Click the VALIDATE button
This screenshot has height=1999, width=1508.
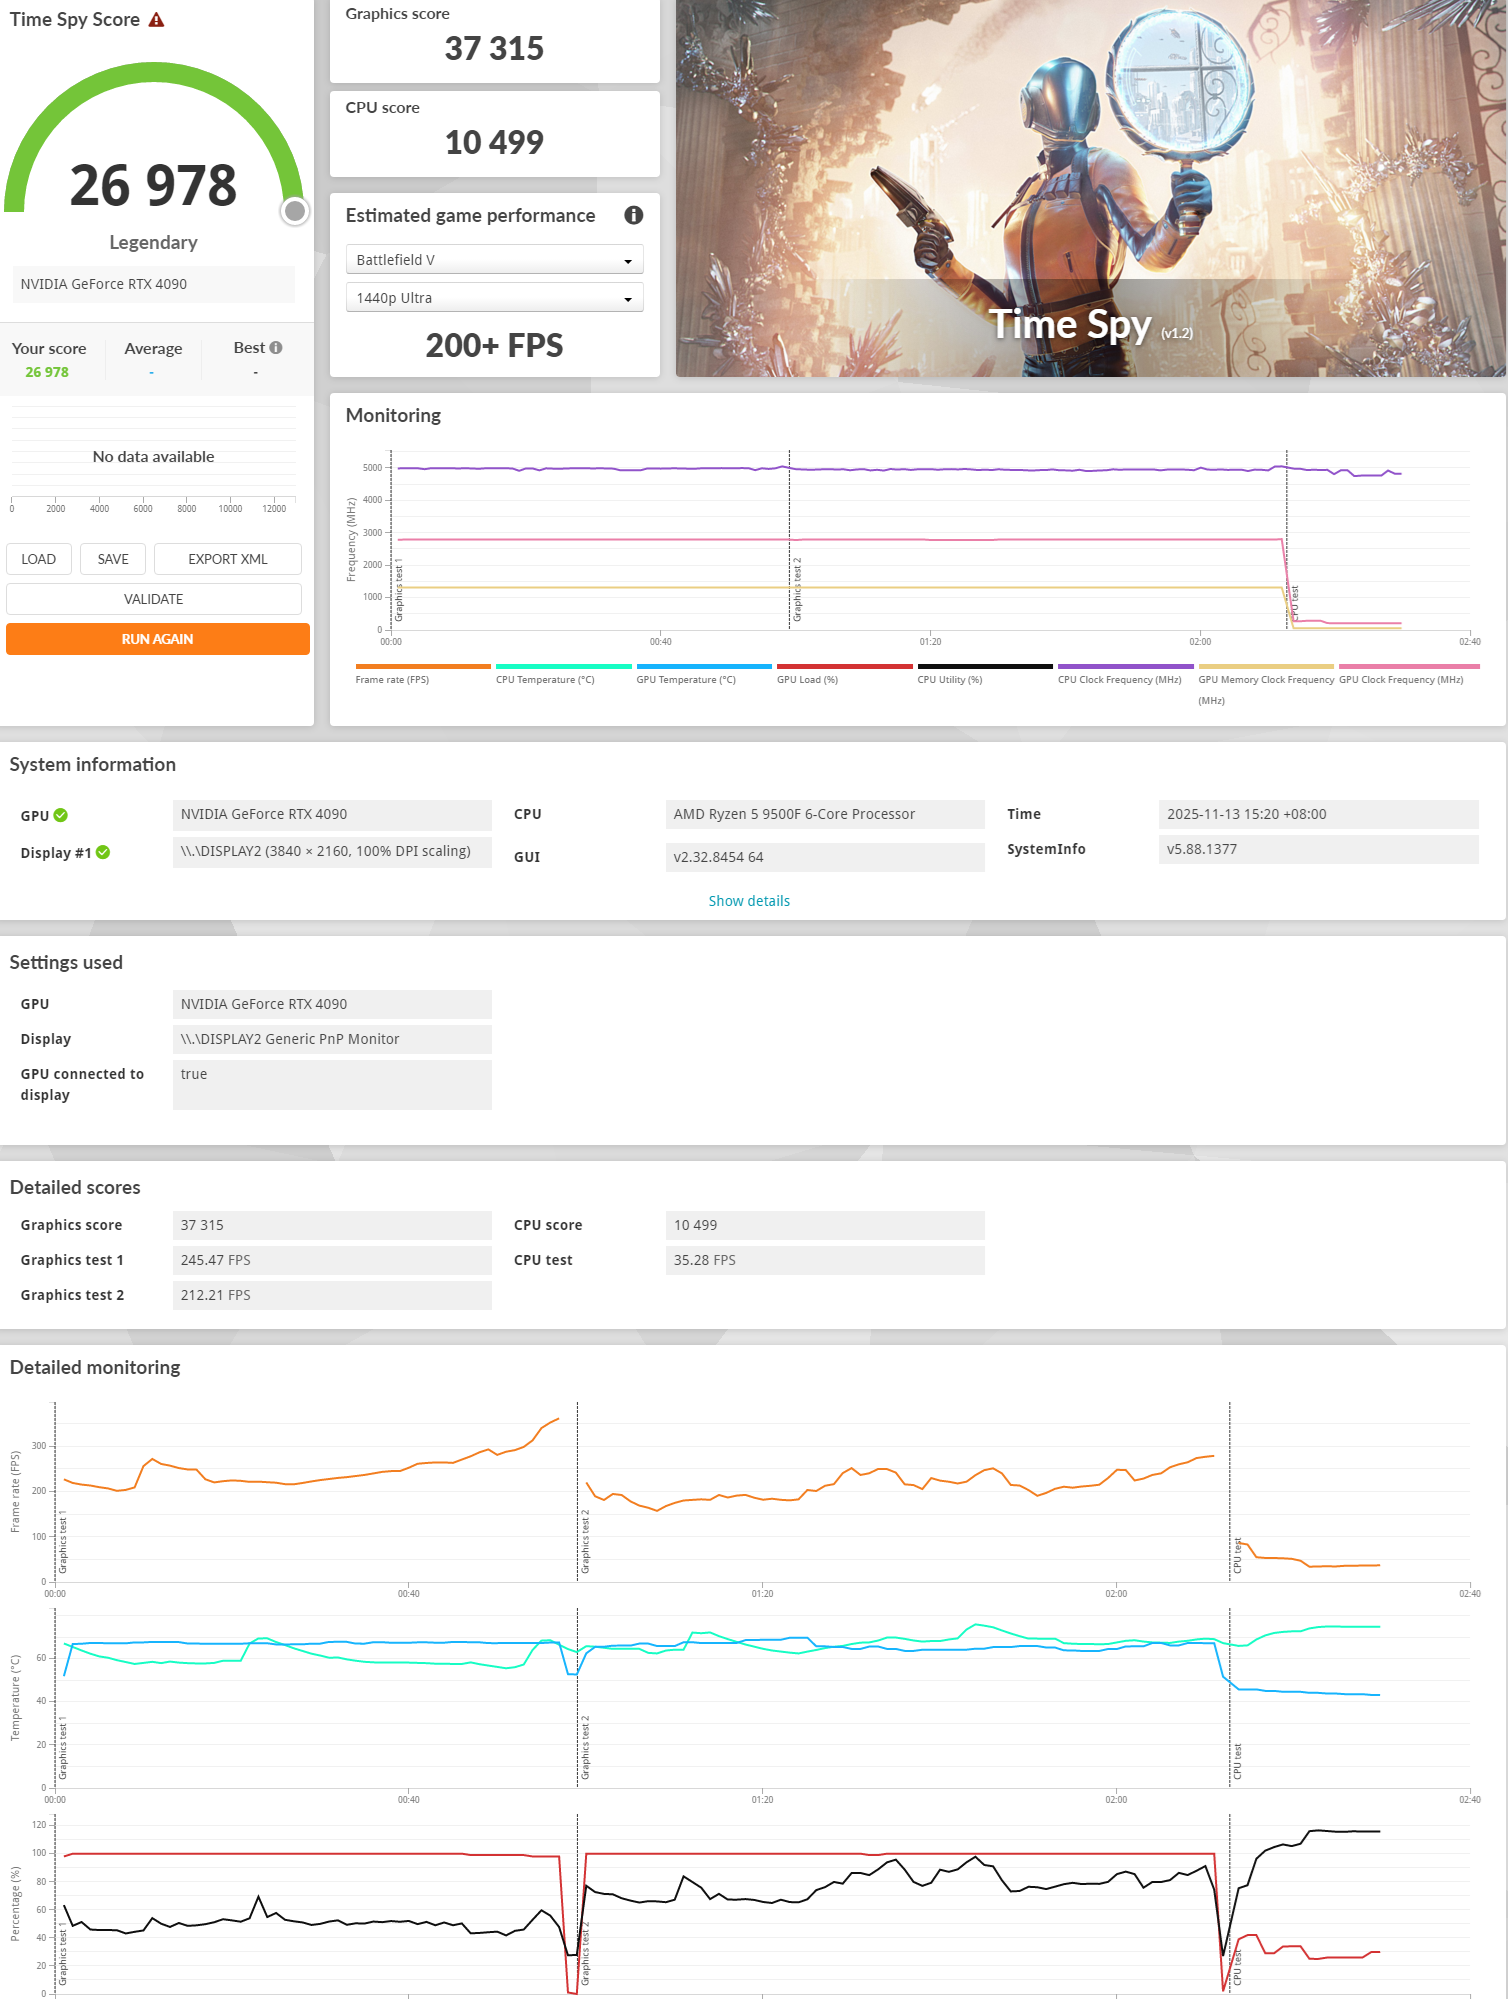(153, 599)
